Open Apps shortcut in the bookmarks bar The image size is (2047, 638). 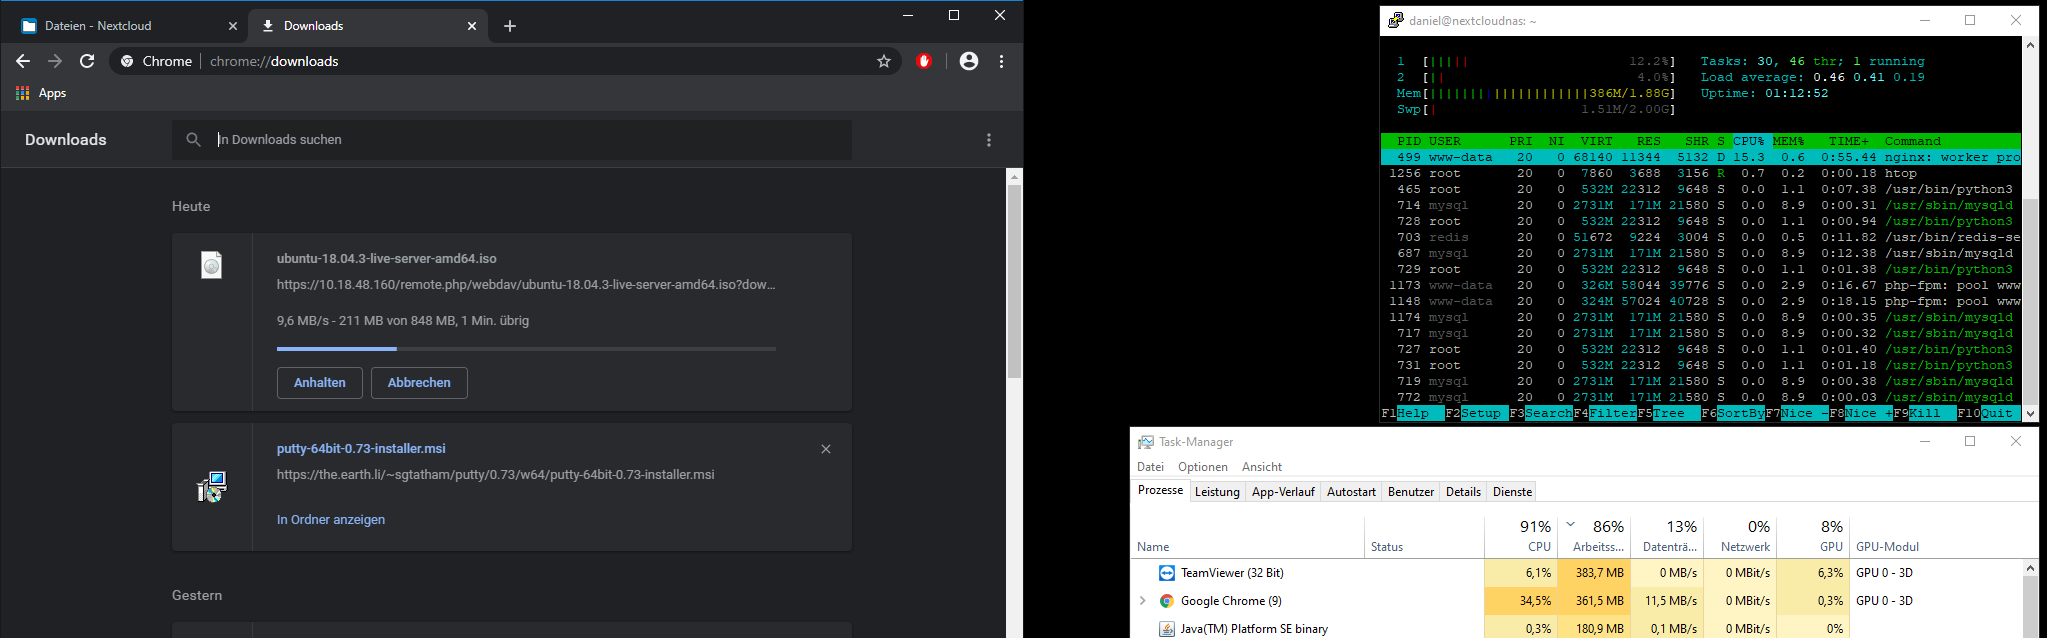(41, 93)
